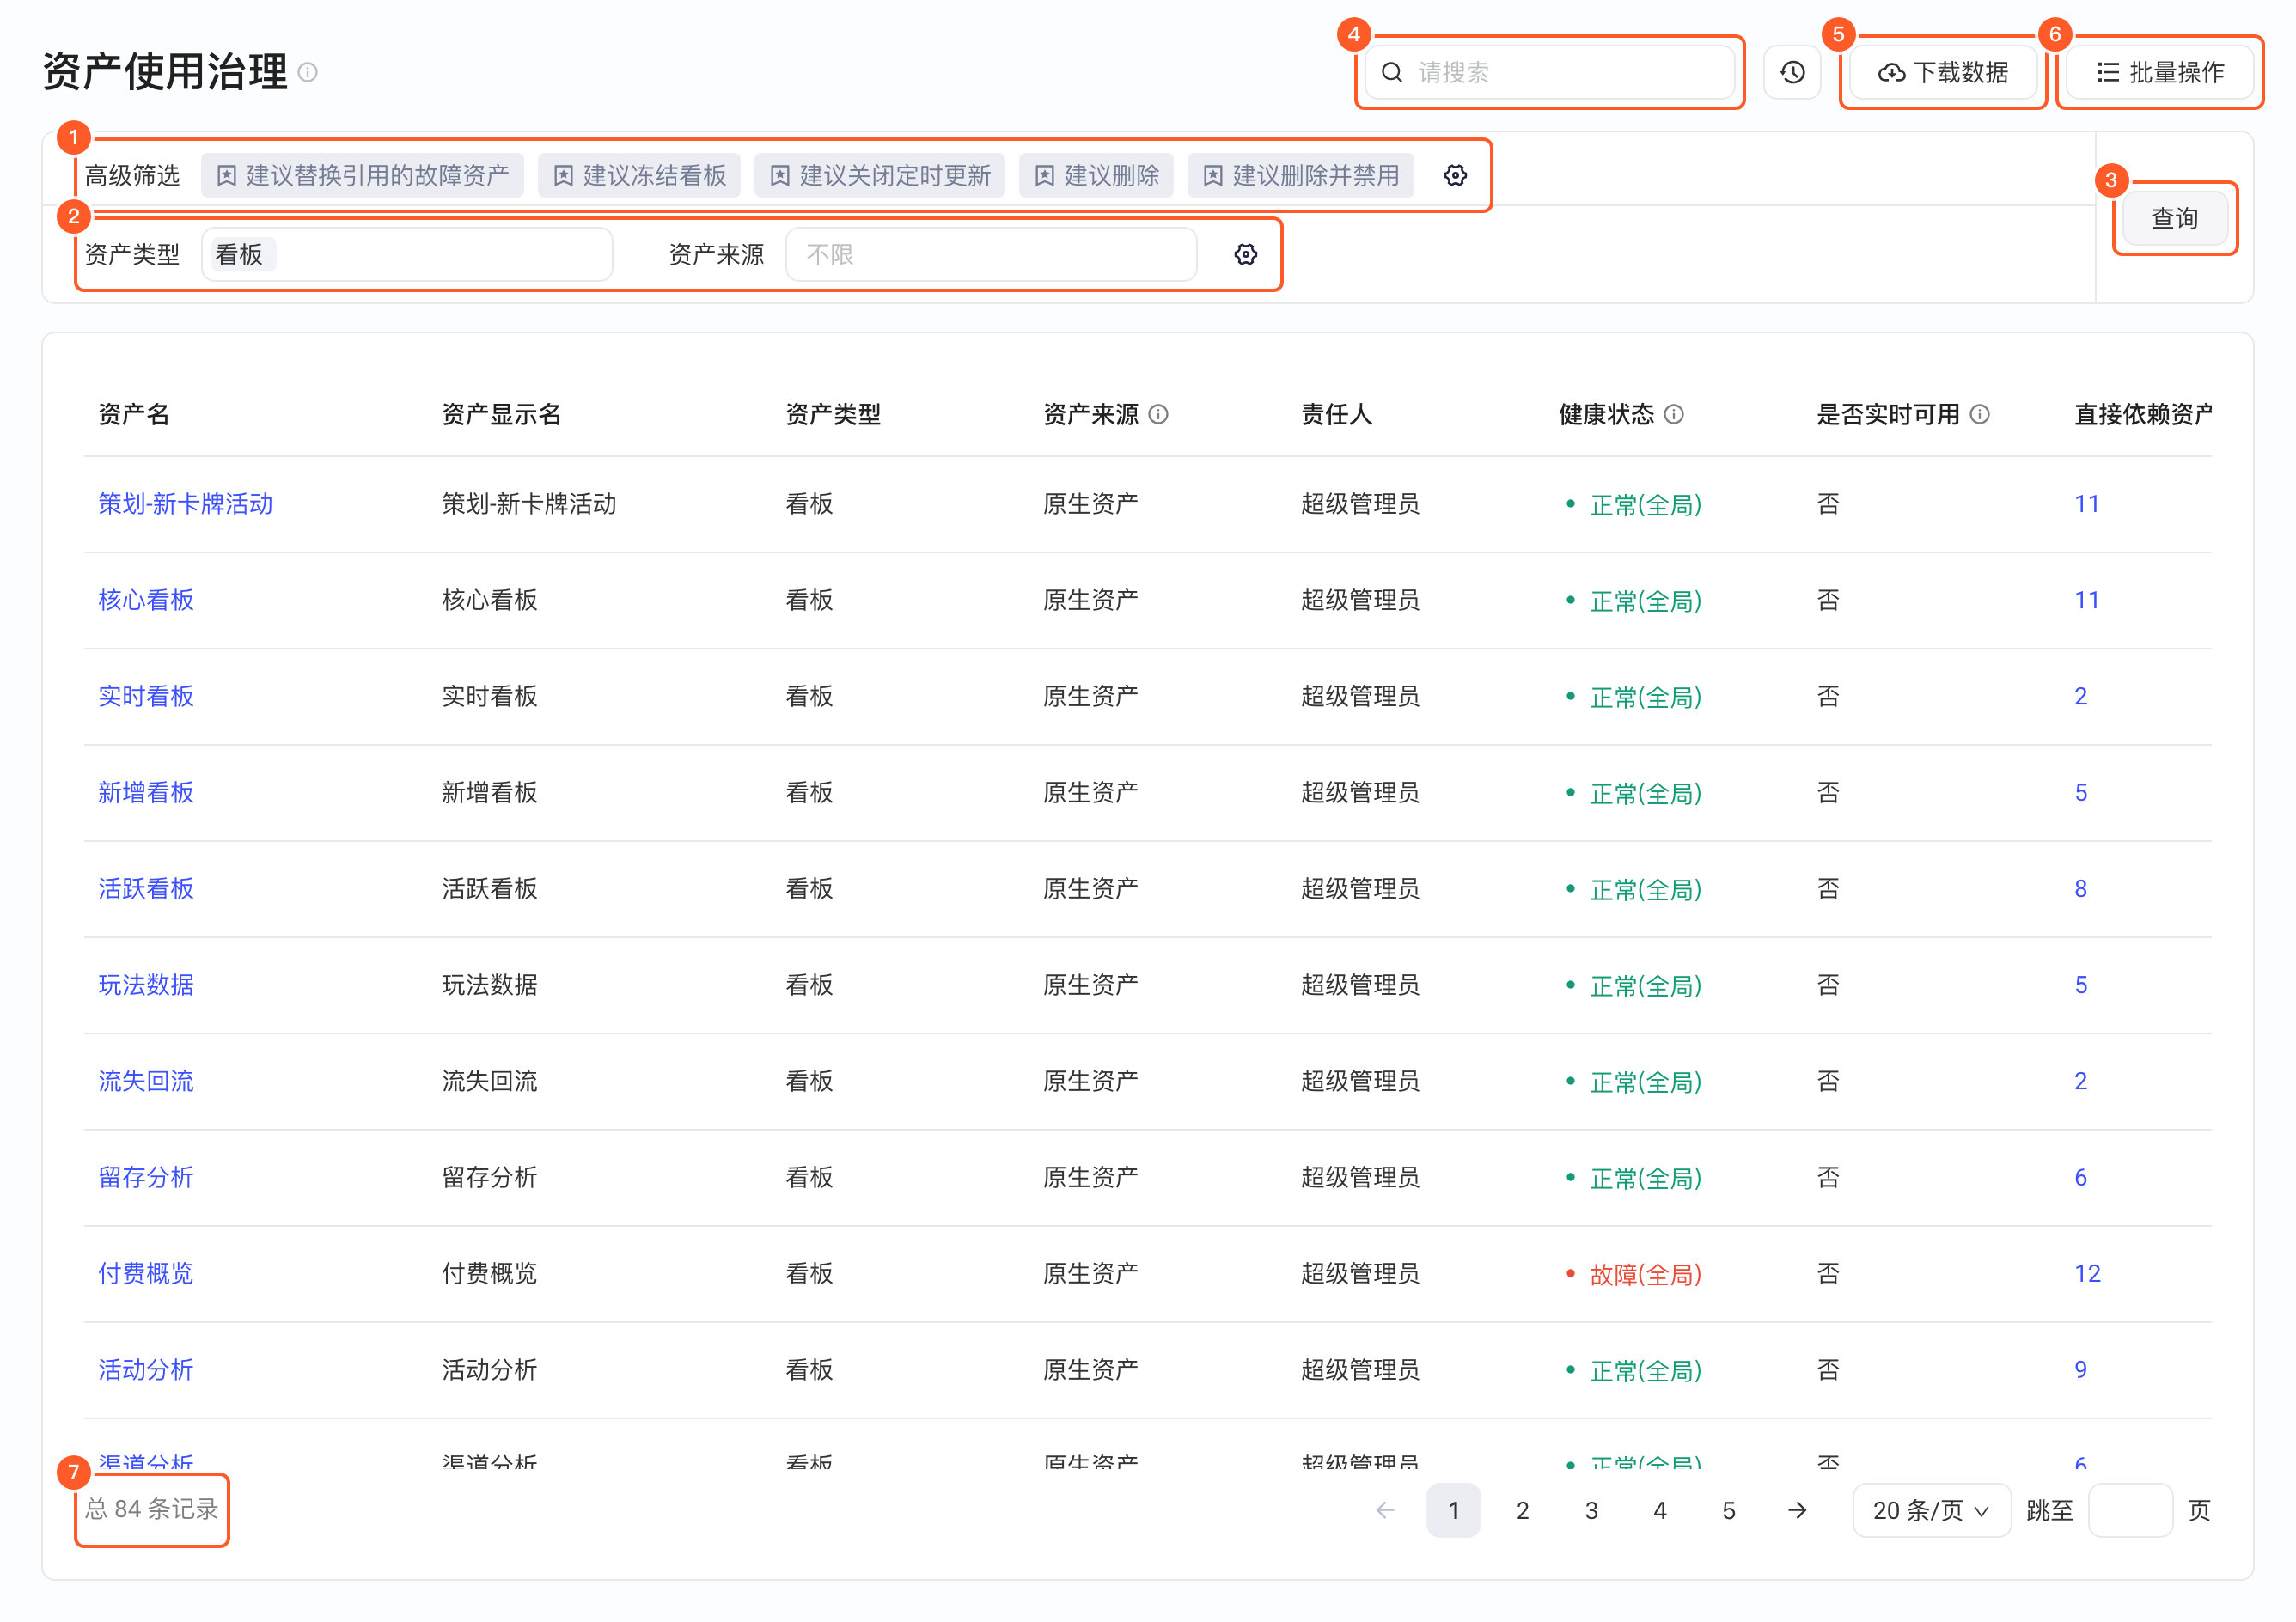Toggle filter 建议冻结看板
This screenshot has height=1622, width=2296.
click(x=639, y=175)
